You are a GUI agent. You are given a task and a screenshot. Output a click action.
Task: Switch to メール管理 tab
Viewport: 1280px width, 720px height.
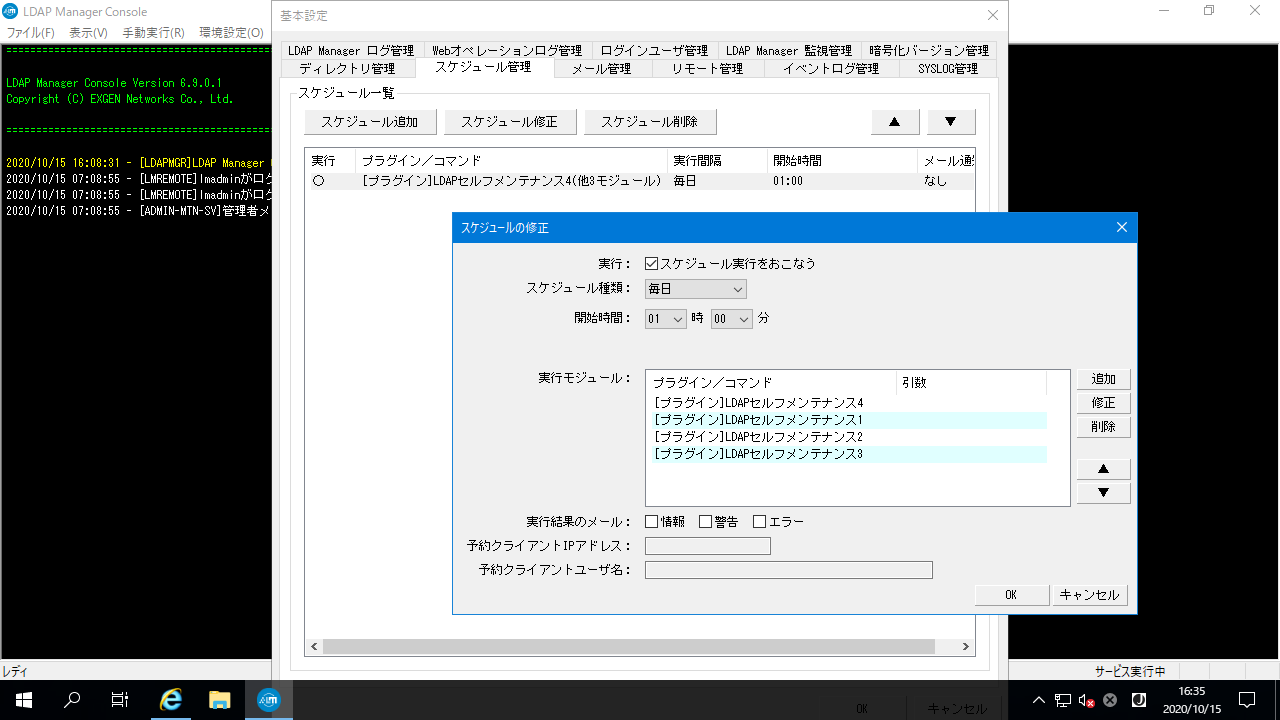601,68
